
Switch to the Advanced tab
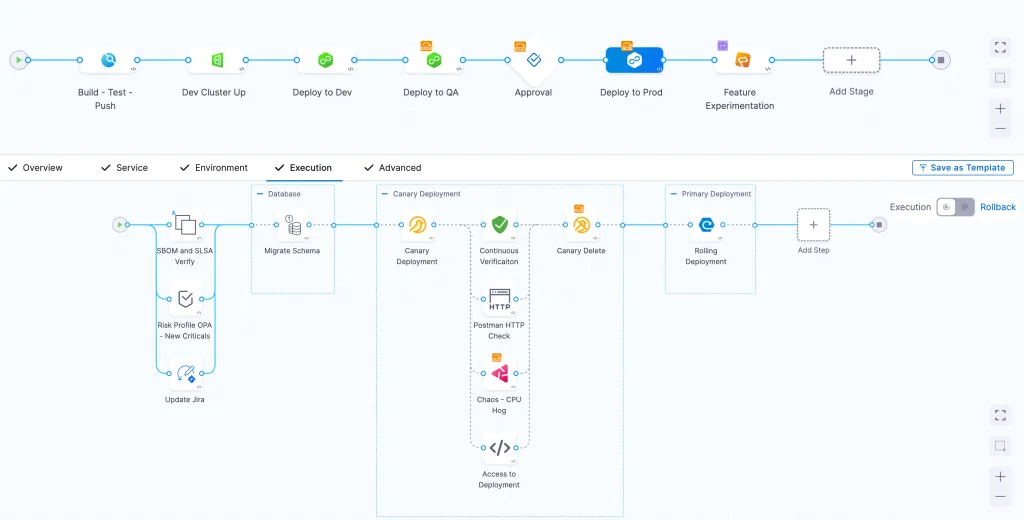[x=392, y=168]
